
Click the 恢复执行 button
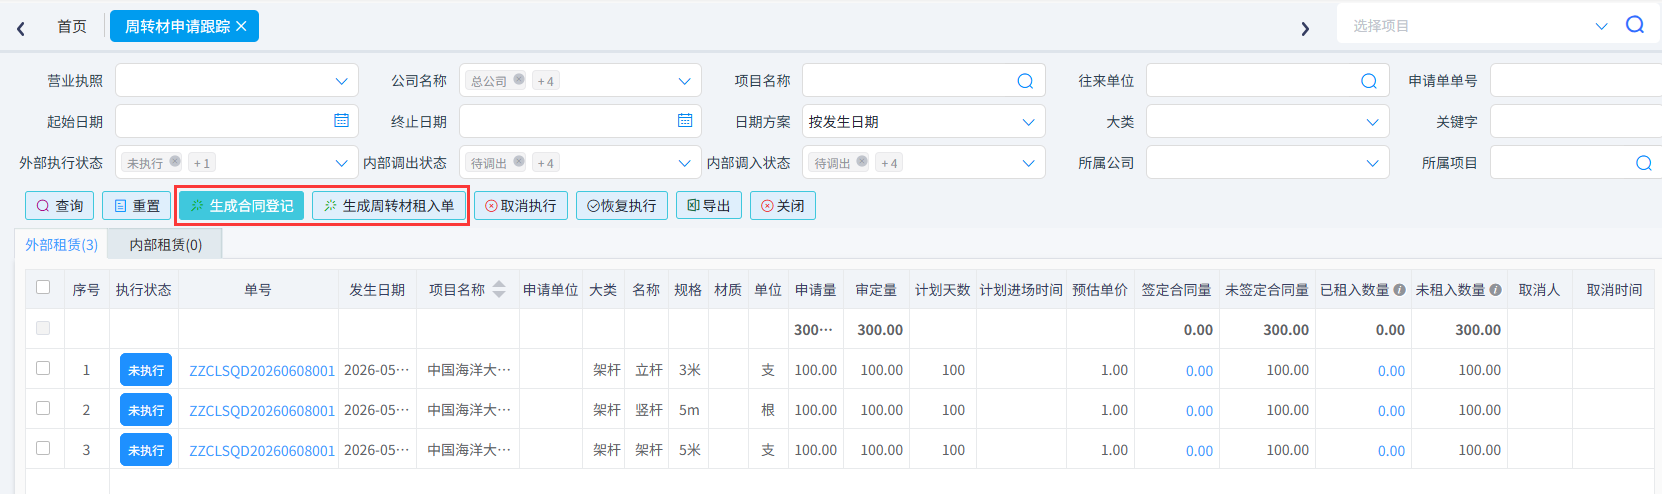[x=622, y=206]
